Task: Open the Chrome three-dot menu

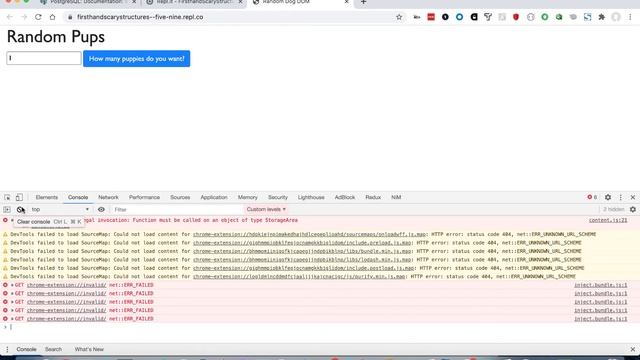Action: (x=630, y=17)
